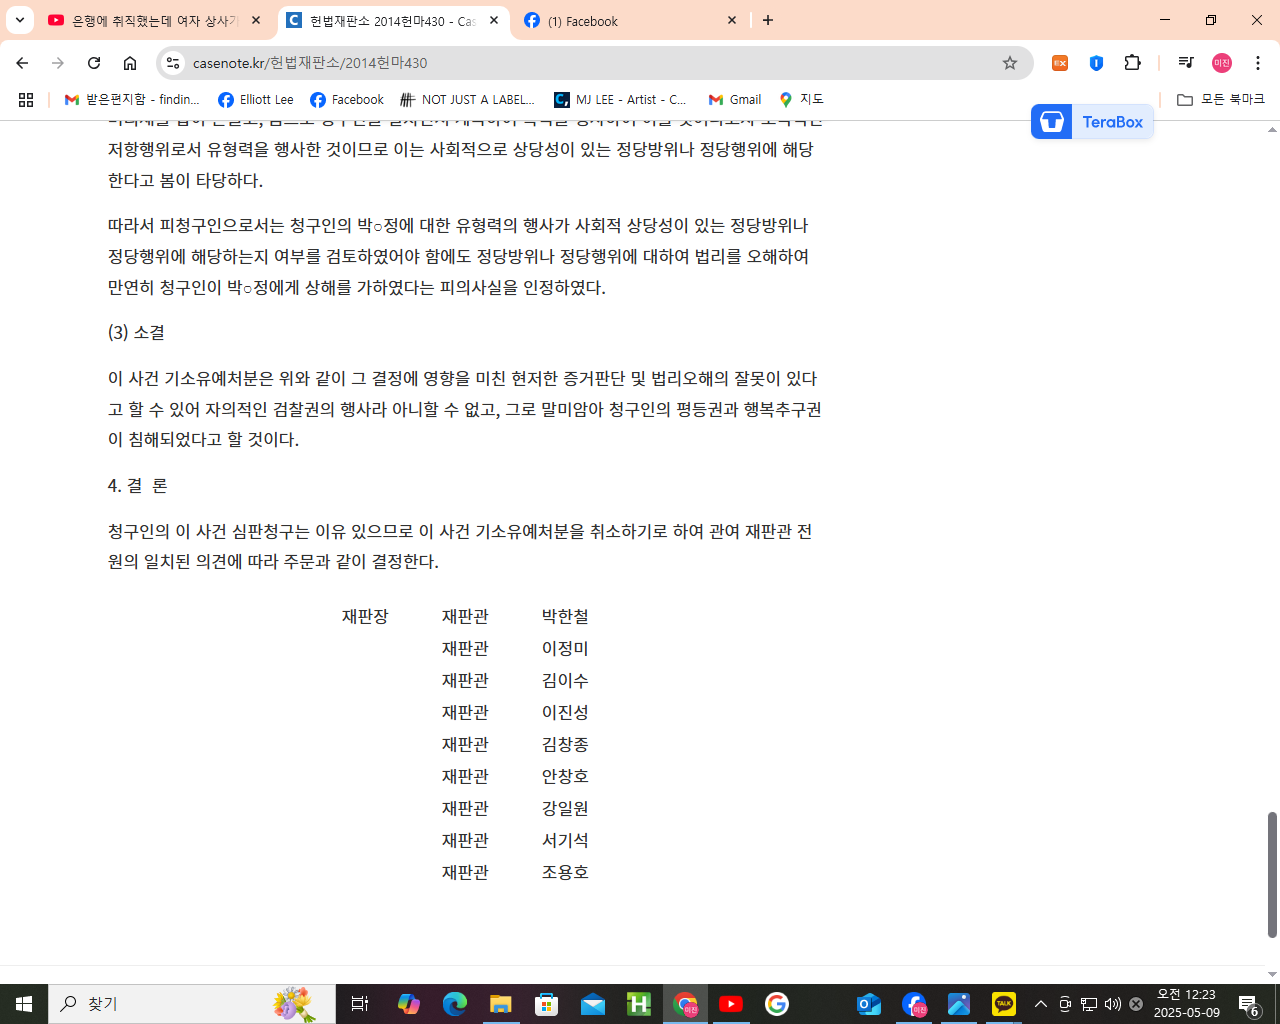
Task: Click the browser forward arrow
Action: pos(58,63)
